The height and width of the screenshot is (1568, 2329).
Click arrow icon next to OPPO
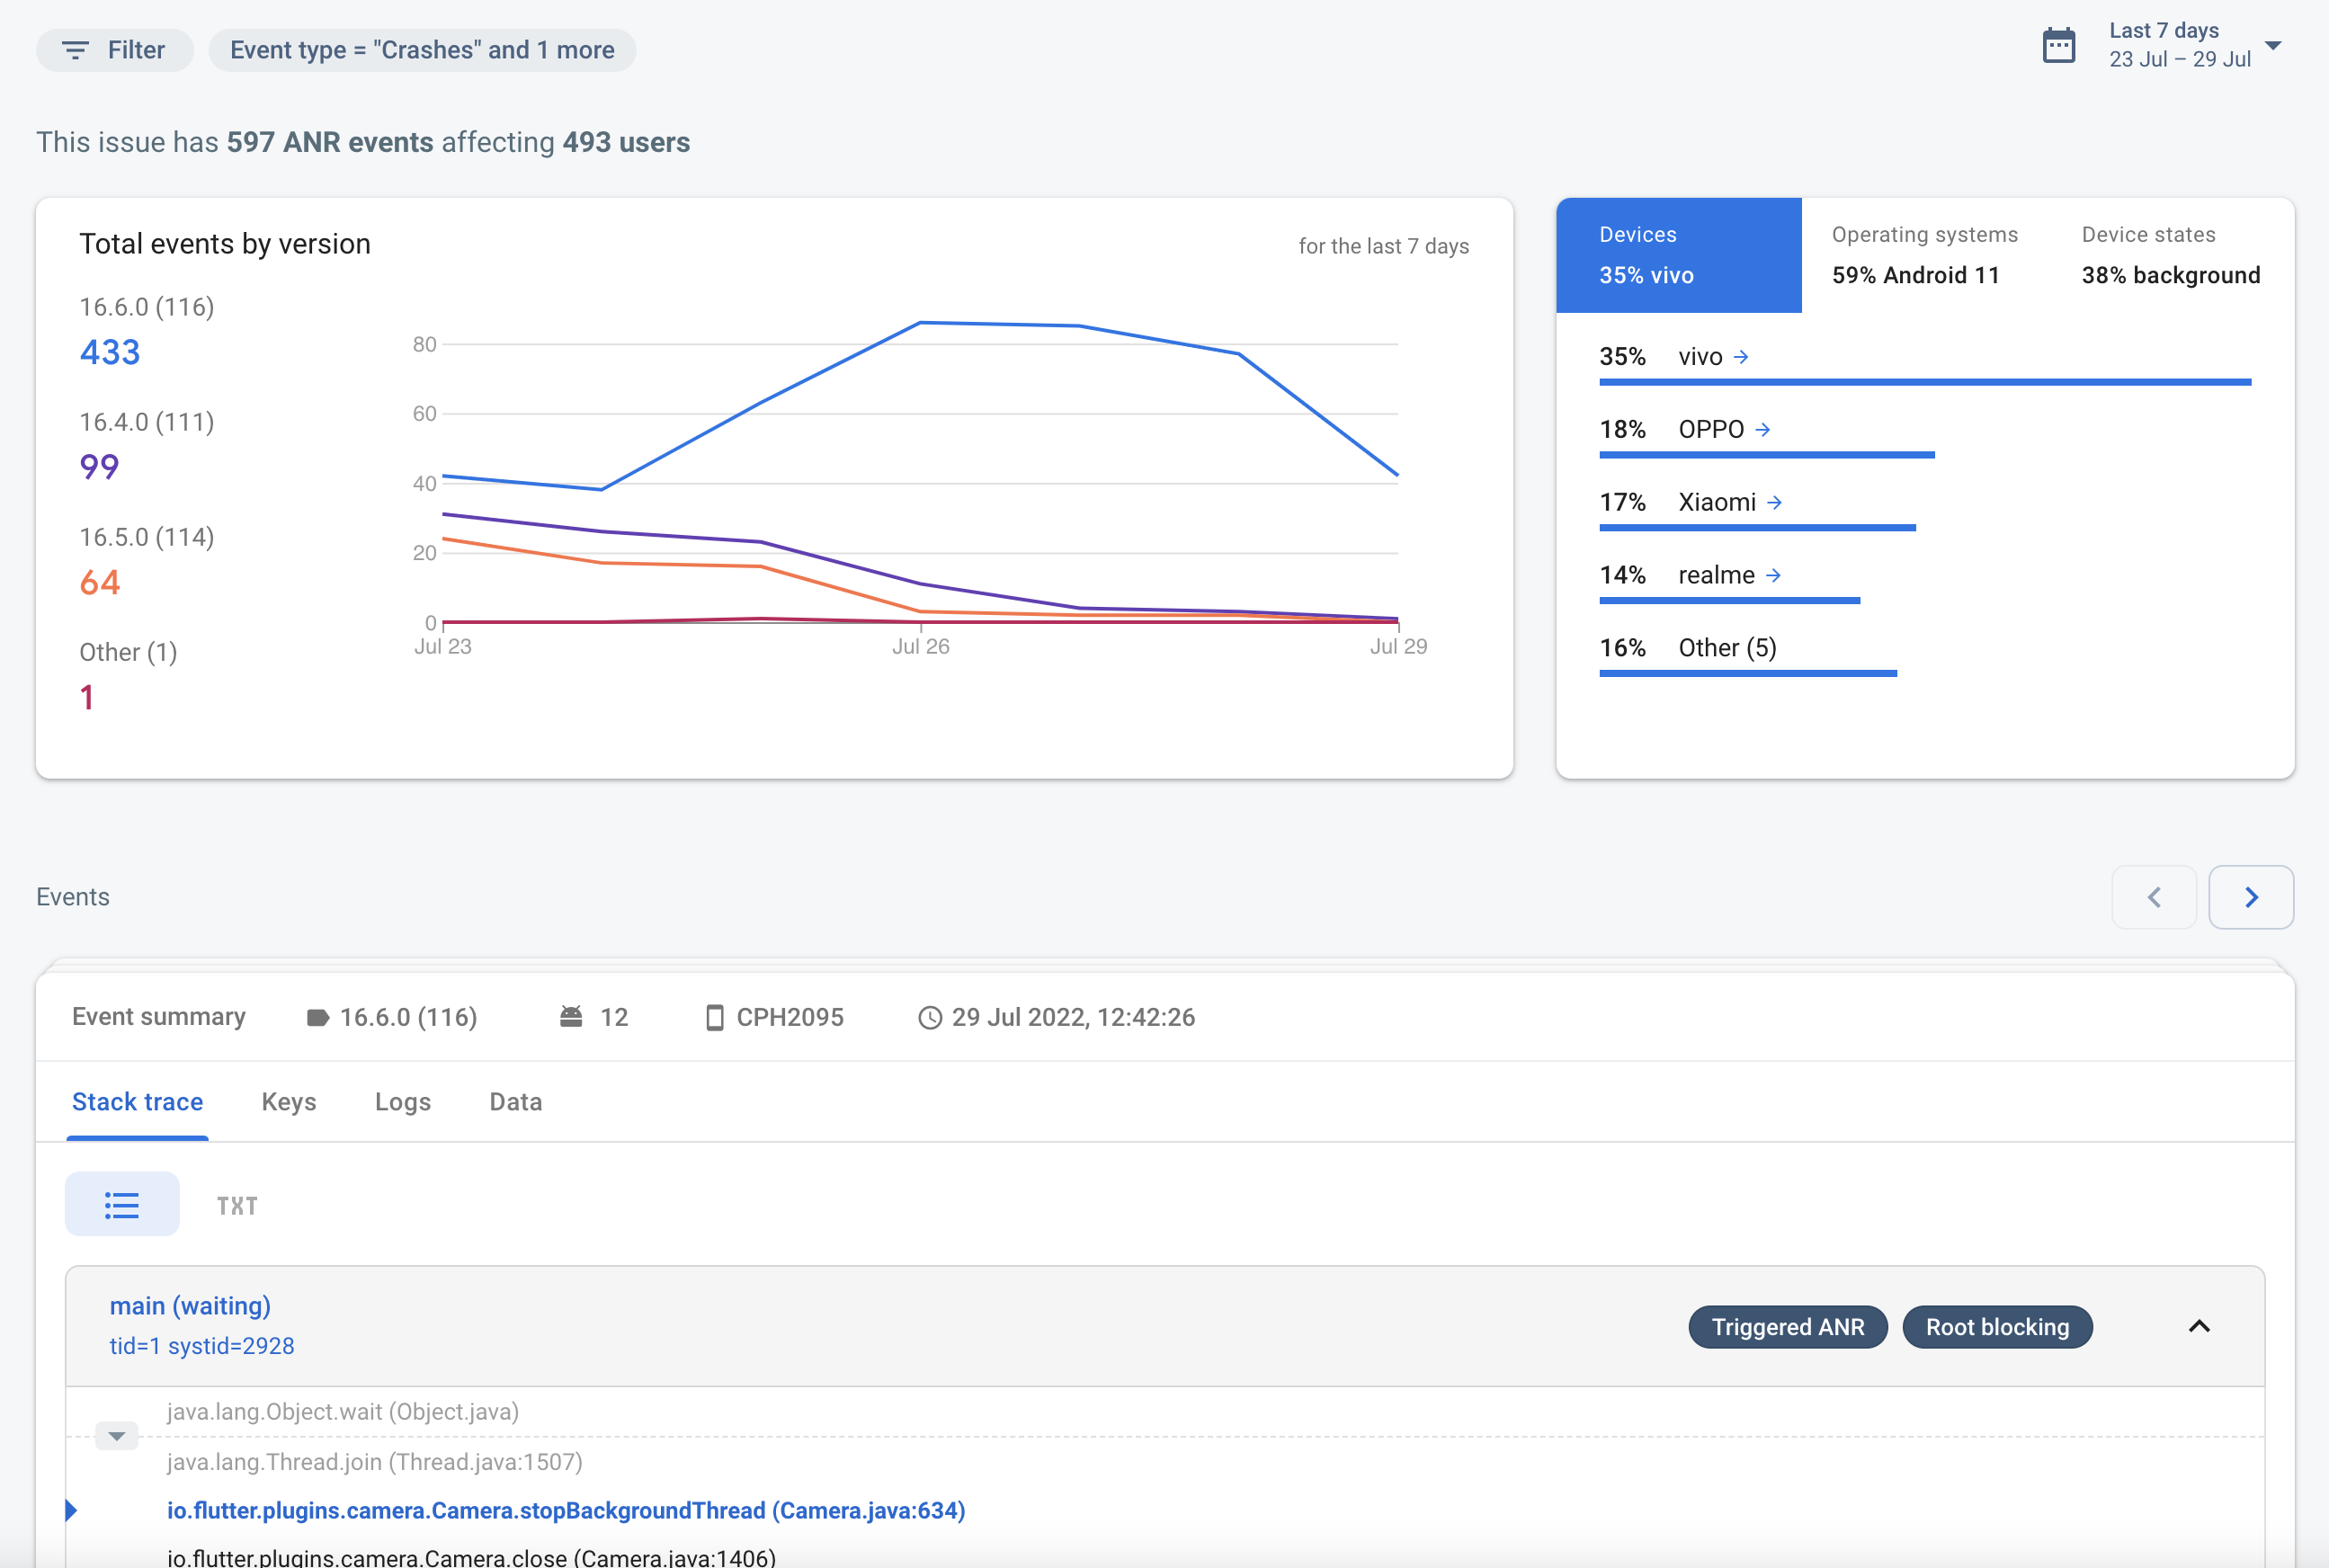[1763, 430]
